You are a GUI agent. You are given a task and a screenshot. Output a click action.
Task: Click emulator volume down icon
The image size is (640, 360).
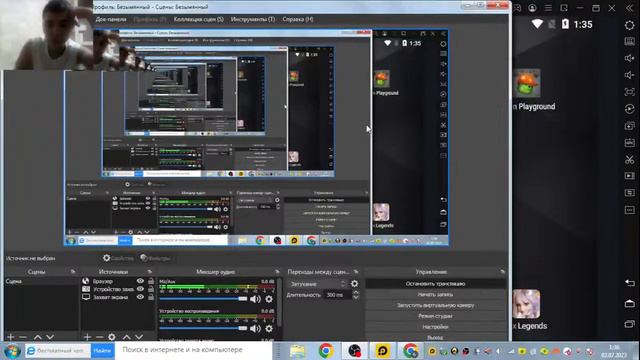(x=629, y=75)
